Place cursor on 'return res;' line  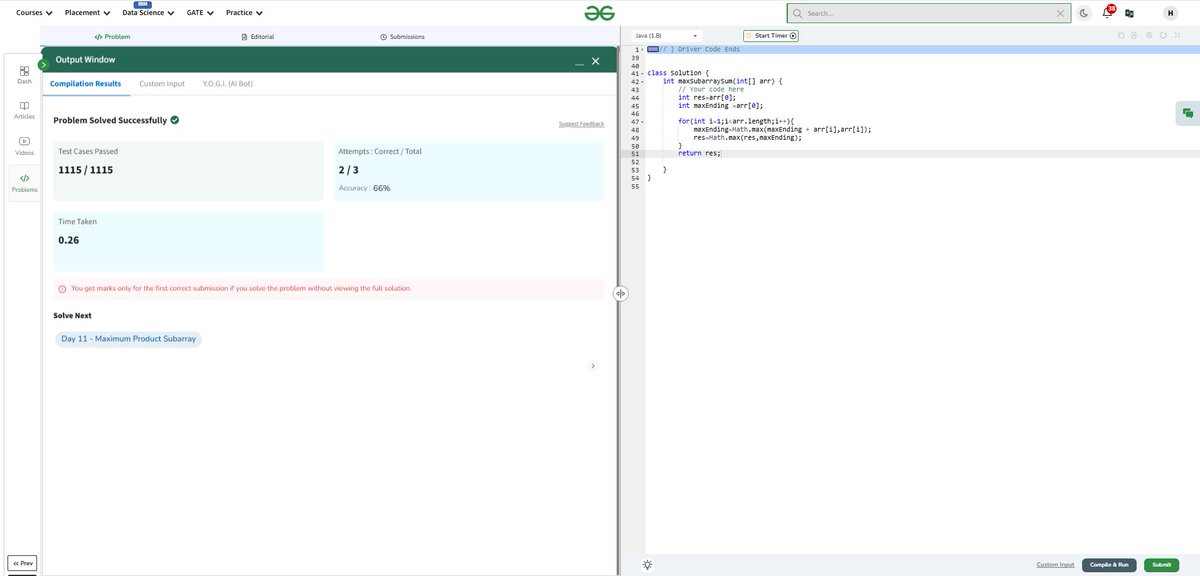tap(699, 154)
